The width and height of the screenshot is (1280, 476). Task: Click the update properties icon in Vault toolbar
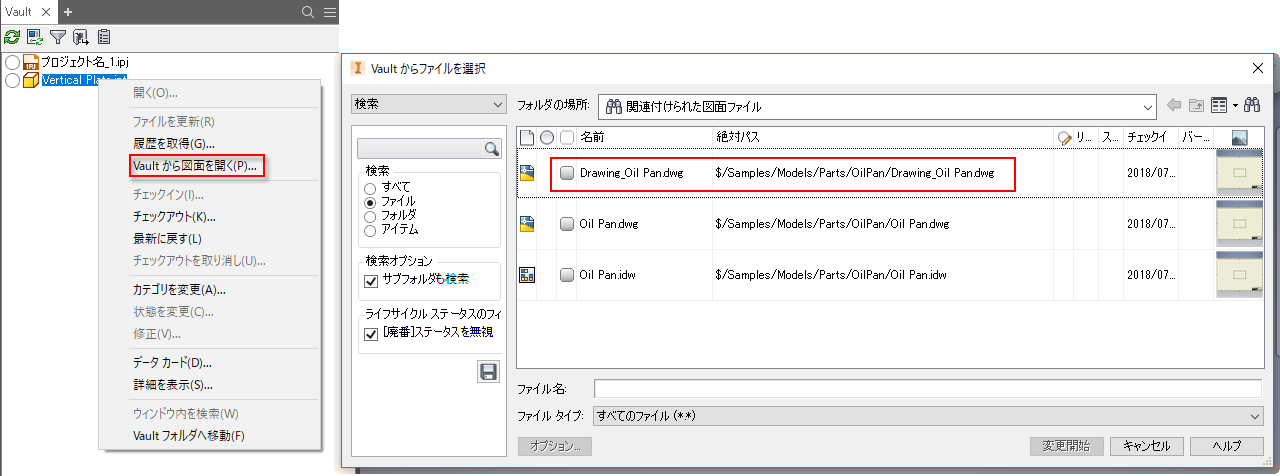pos(35,37)
